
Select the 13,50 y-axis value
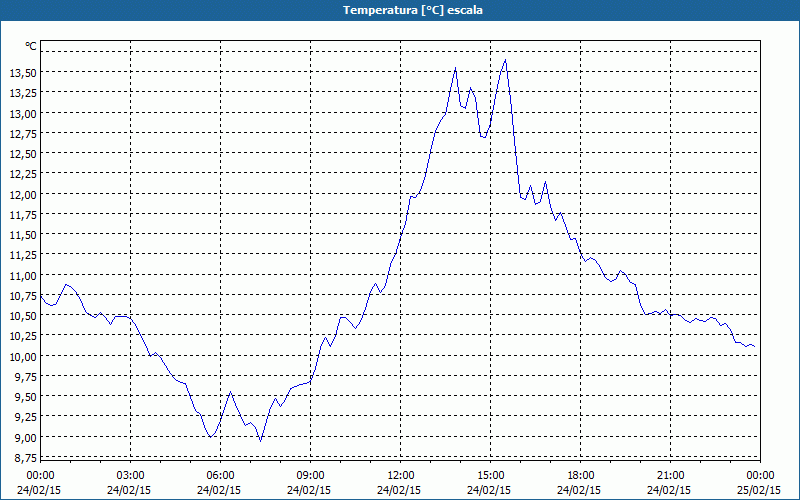tap(23, 73)
